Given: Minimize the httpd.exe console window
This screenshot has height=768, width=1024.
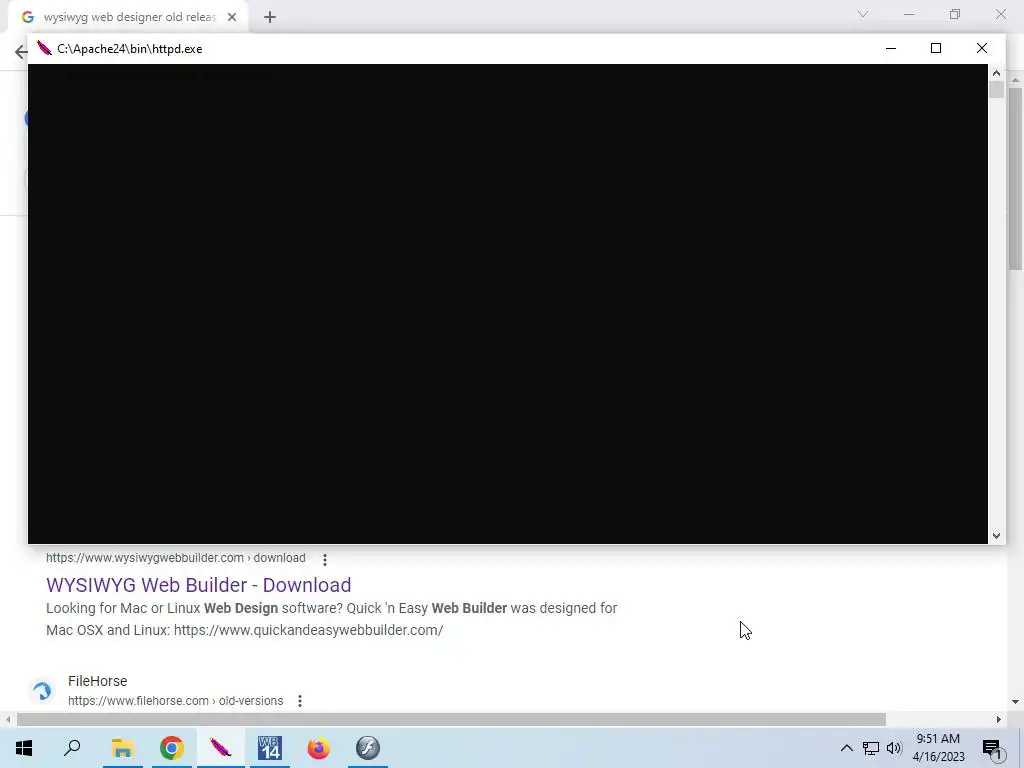Looking at the screenshot, I should click(890, 48).
